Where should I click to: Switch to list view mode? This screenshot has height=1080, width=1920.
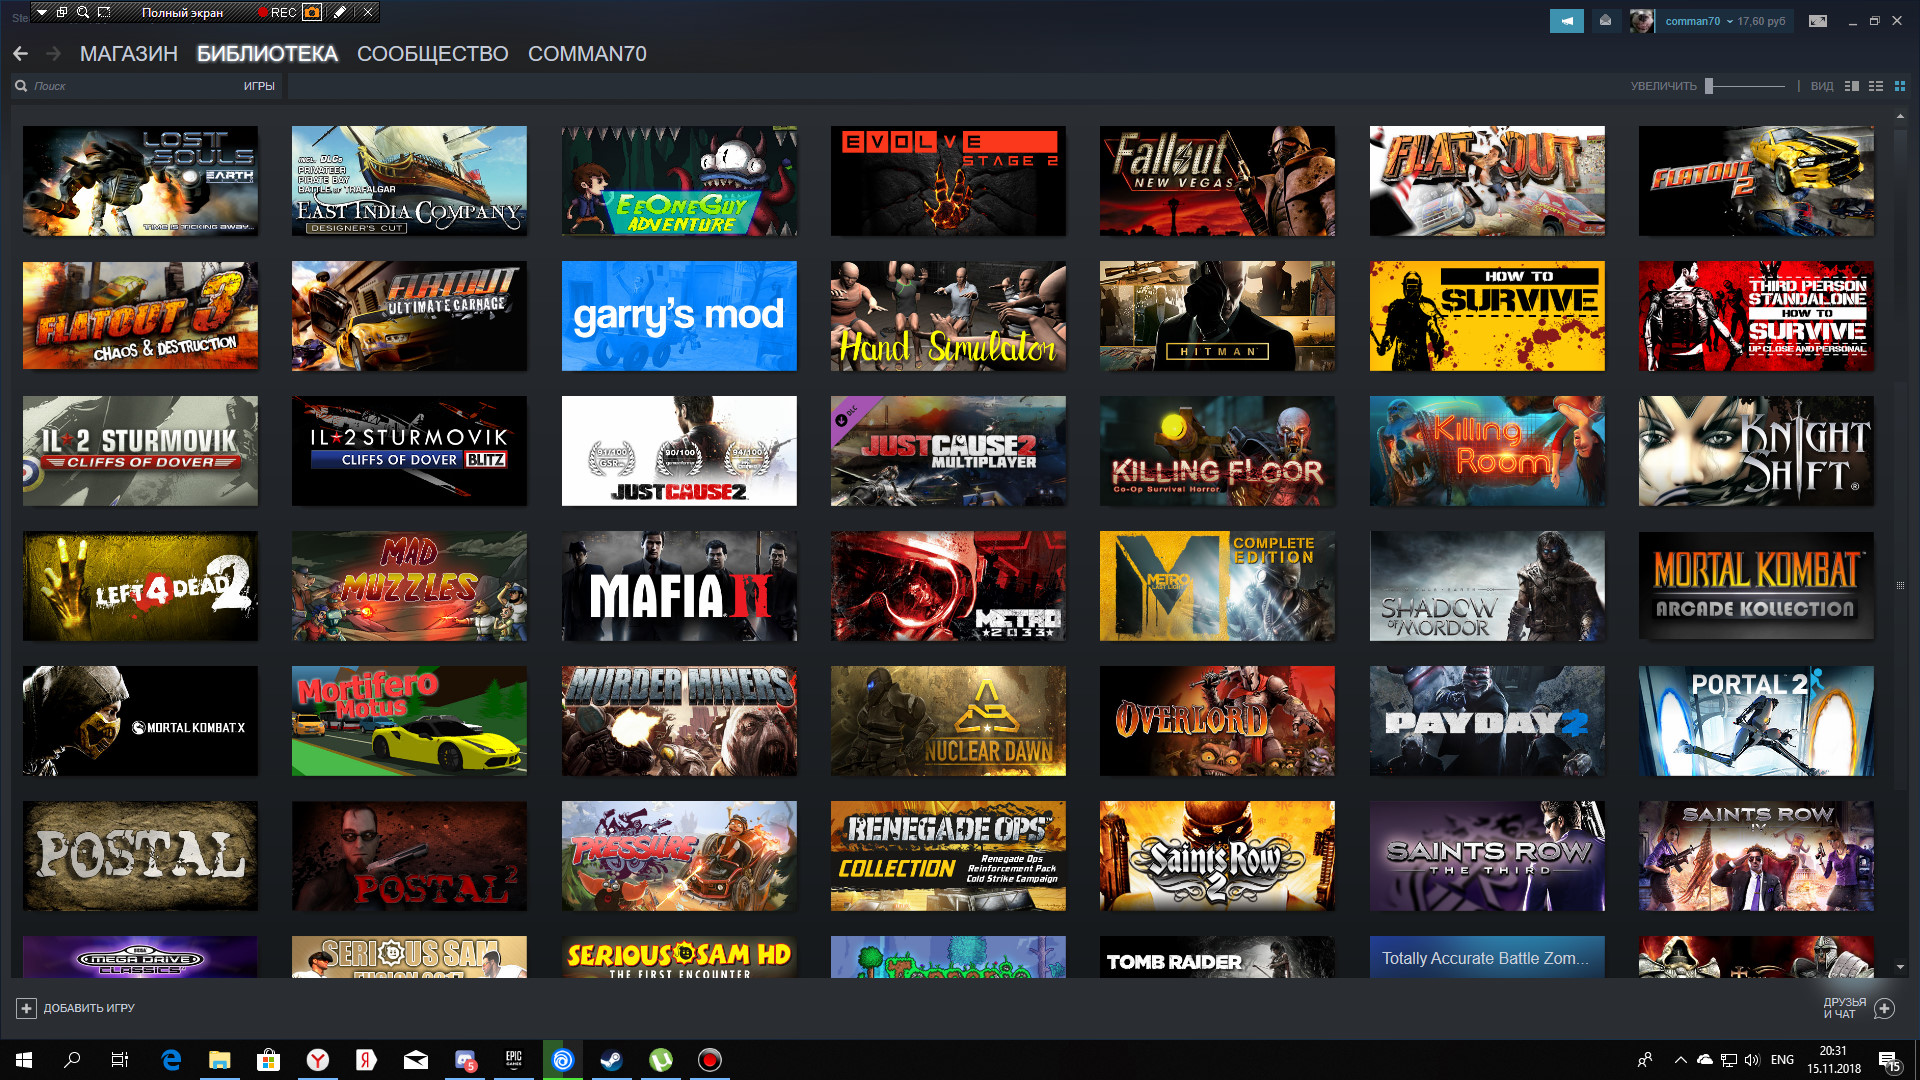1876,86
